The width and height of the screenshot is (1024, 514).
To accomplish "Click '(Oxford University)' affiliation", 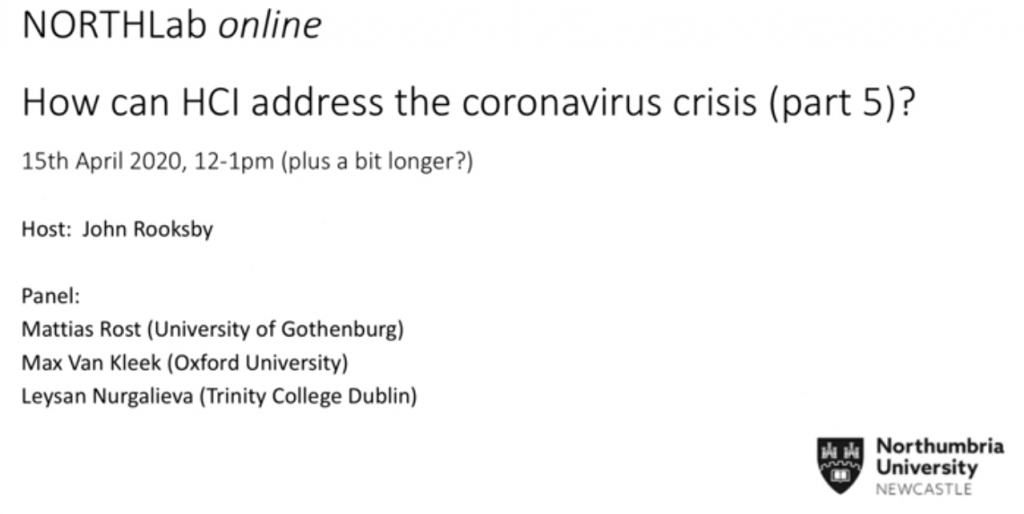I will [257, 363].
